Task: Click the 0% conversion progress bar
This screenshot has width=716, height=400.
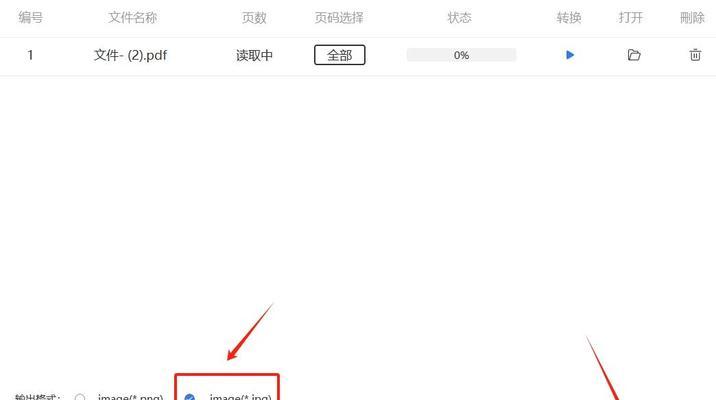Action: pos(461,55)
